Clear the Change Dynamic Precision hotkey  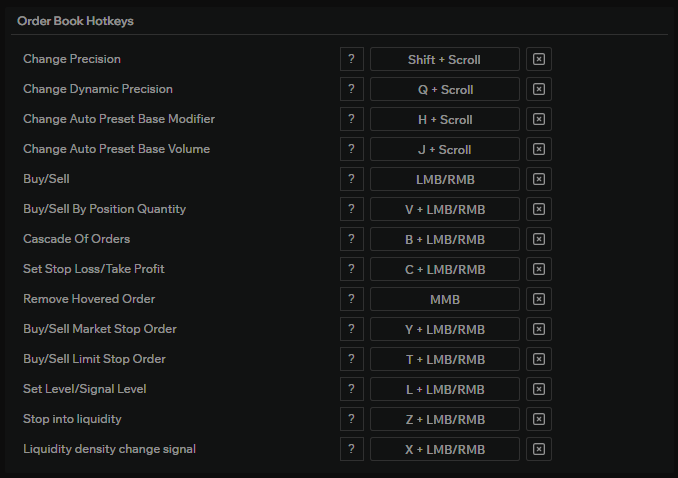539,89
